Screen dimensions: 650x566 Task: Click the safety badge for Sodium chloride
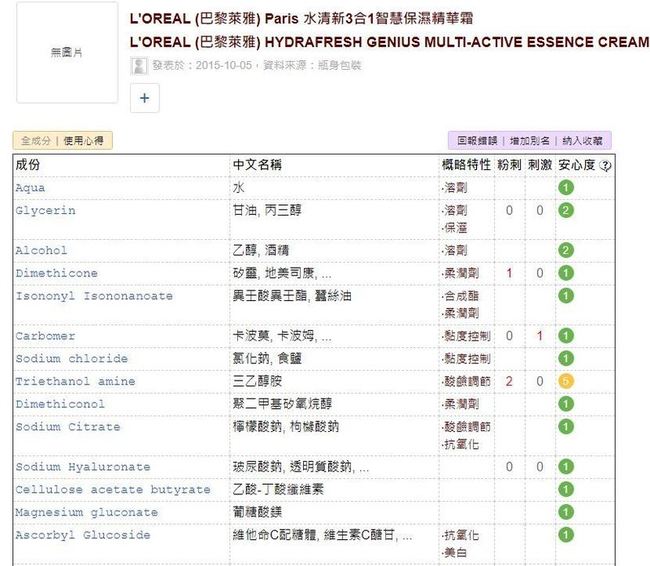click(566, 358)
